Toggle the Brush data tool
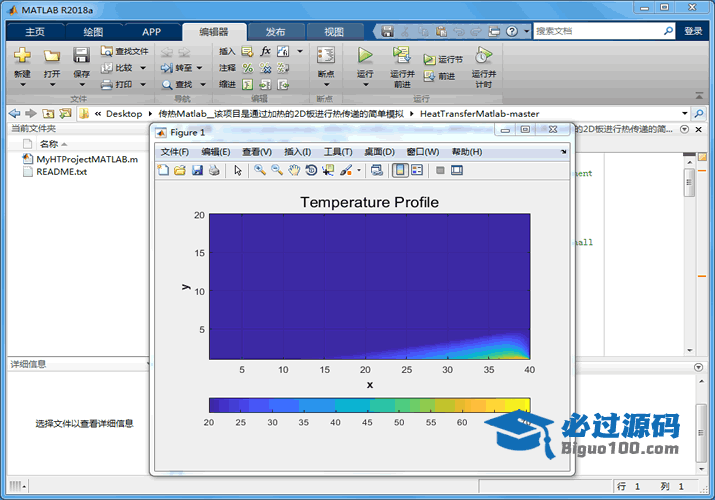Image resolution: width=715 pixels, height=500 pixels. pos(347,170)
